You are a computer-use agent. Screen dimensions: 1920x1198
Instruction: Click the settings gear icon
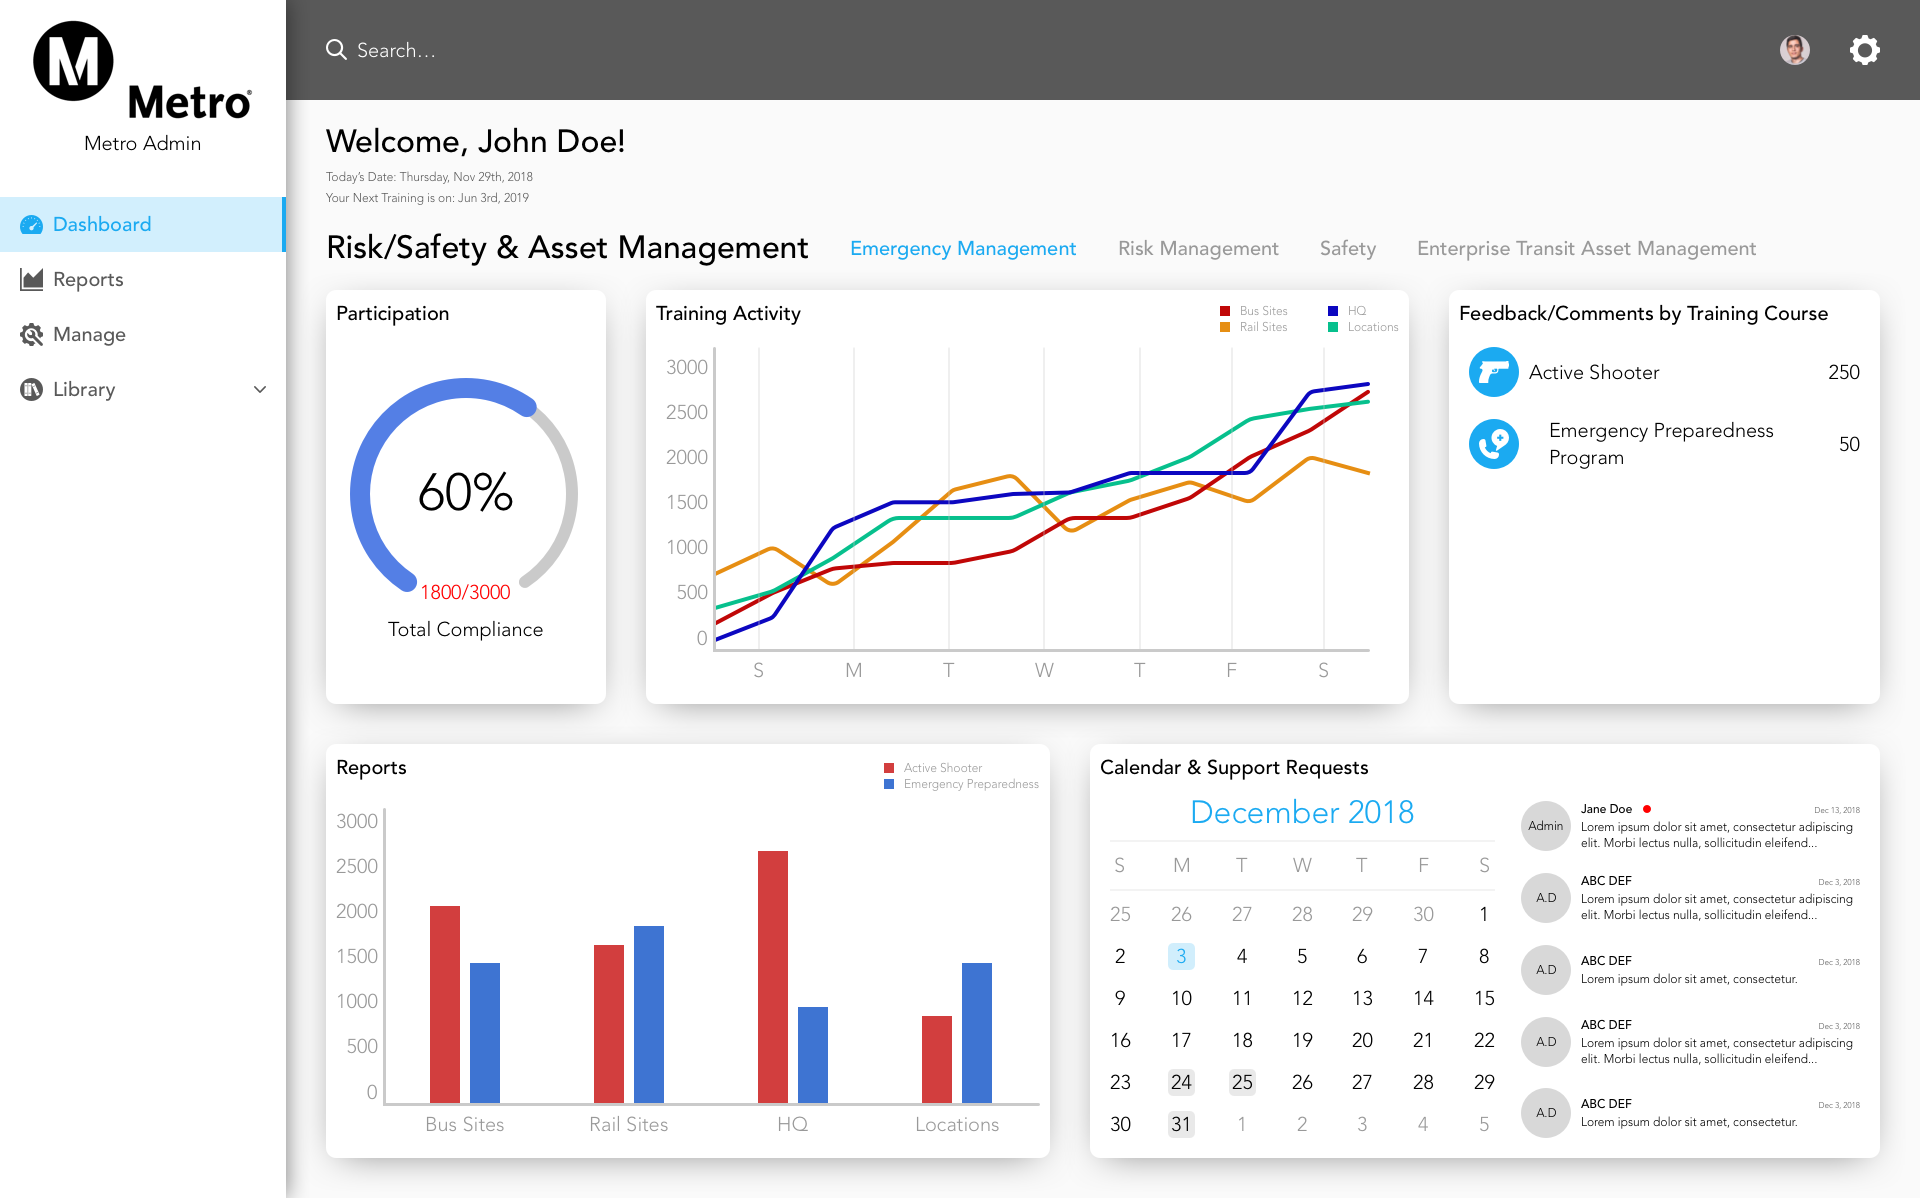pyautogui.click(x=1864, y=50)
